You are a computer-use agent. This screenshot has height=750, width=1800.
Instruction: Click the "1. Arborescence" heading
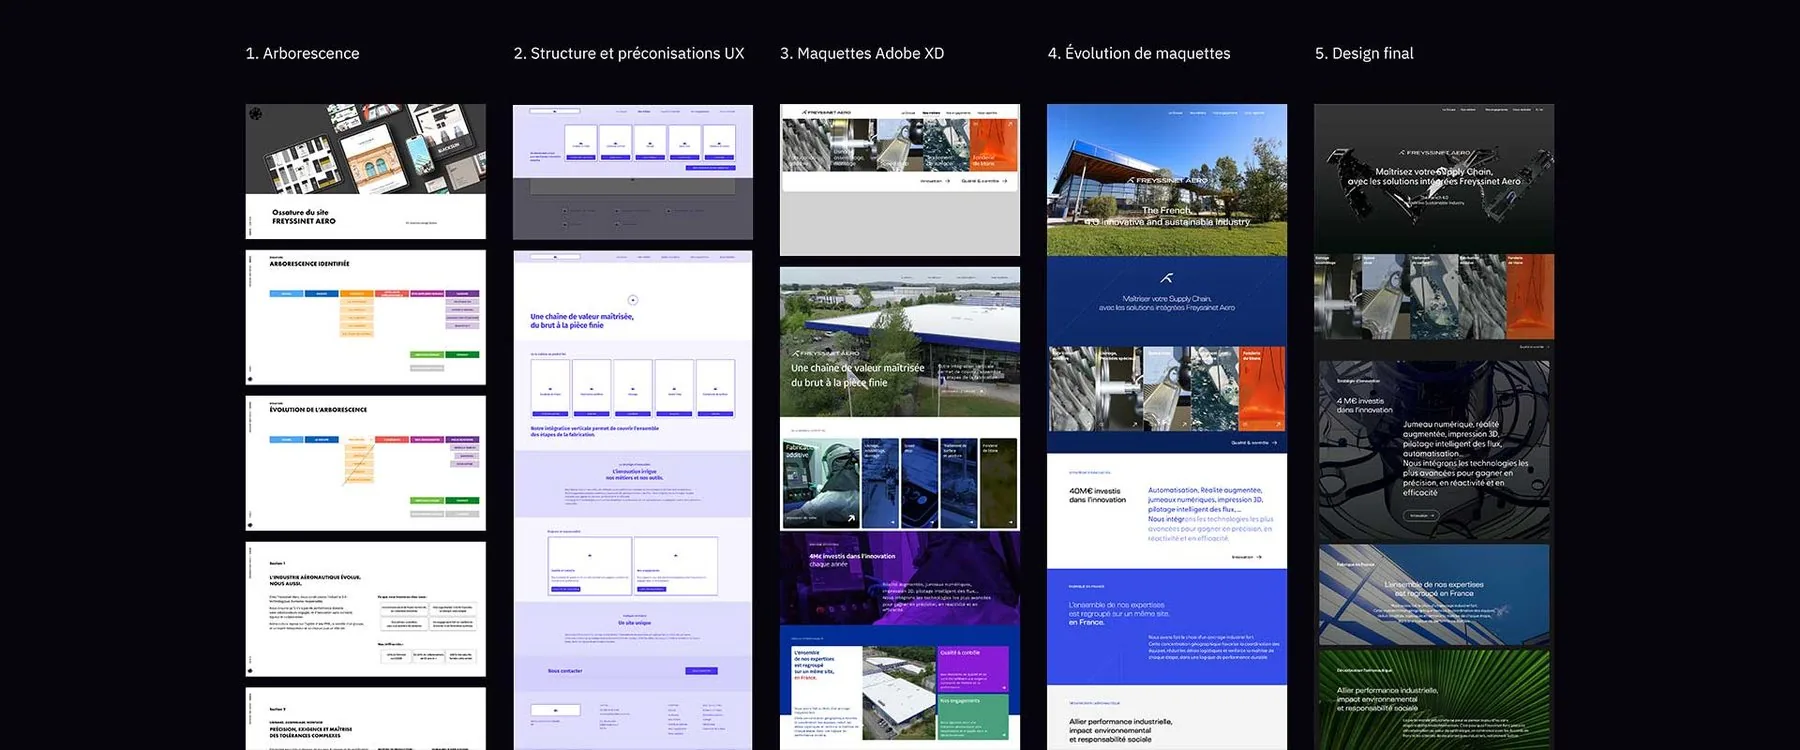coord(302,53)
